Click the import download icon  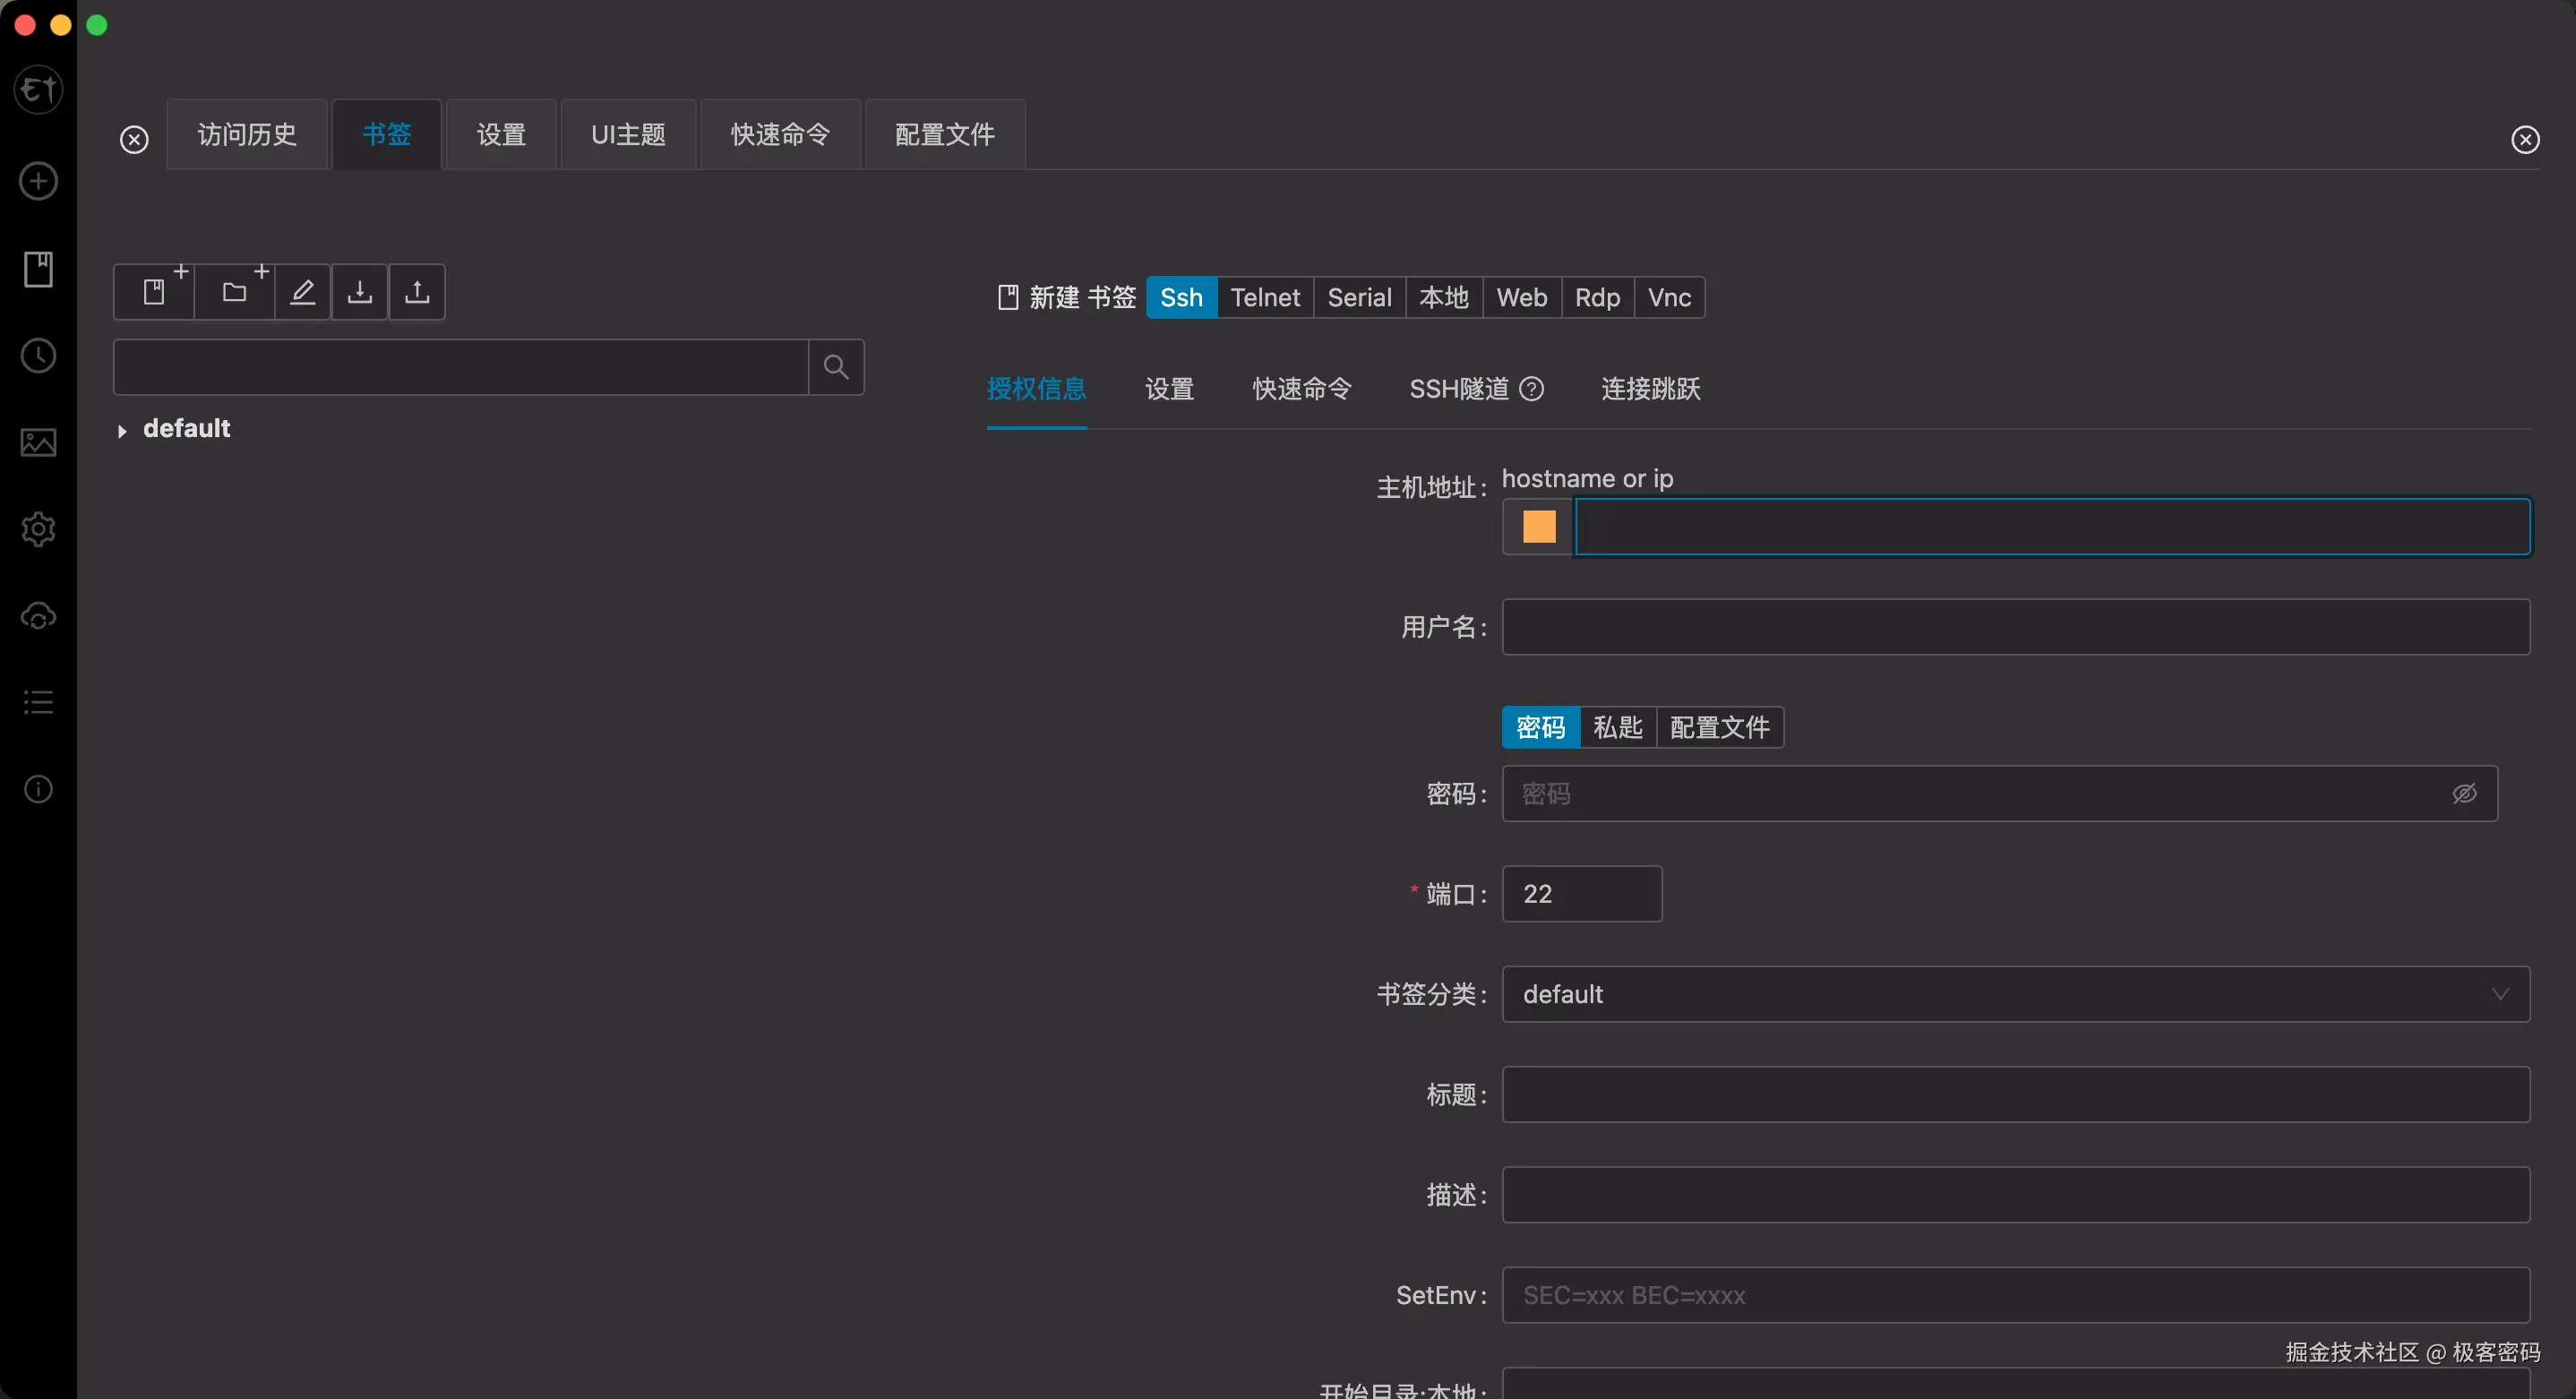[x=359, y=292]
